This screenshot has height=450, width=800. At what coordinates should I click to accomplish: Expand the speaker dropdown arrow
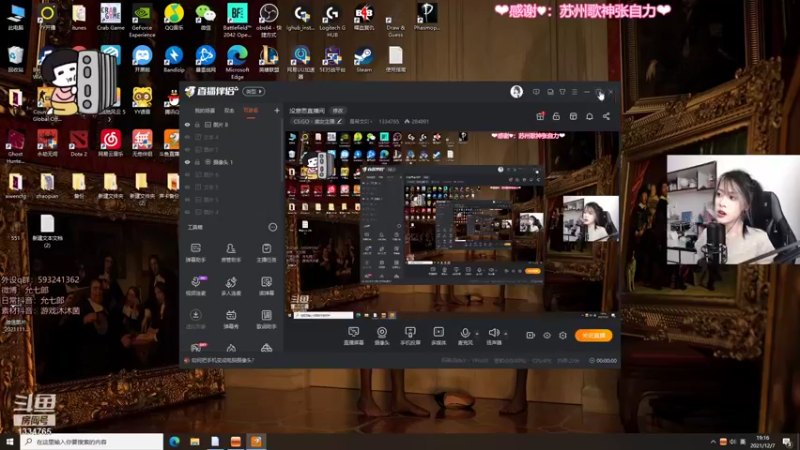click(x=506, y=334)
